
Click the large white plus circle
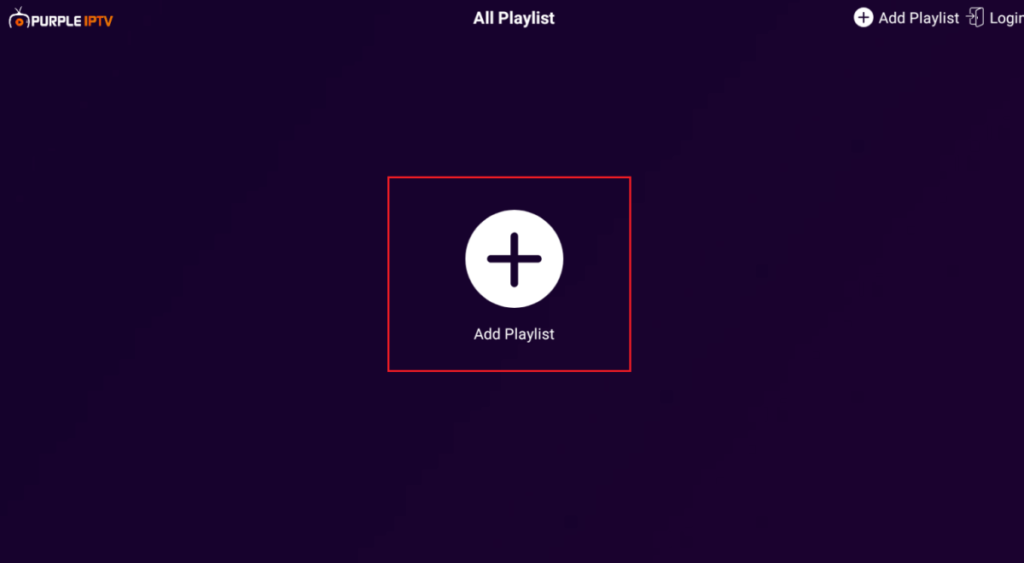[514, 259]
